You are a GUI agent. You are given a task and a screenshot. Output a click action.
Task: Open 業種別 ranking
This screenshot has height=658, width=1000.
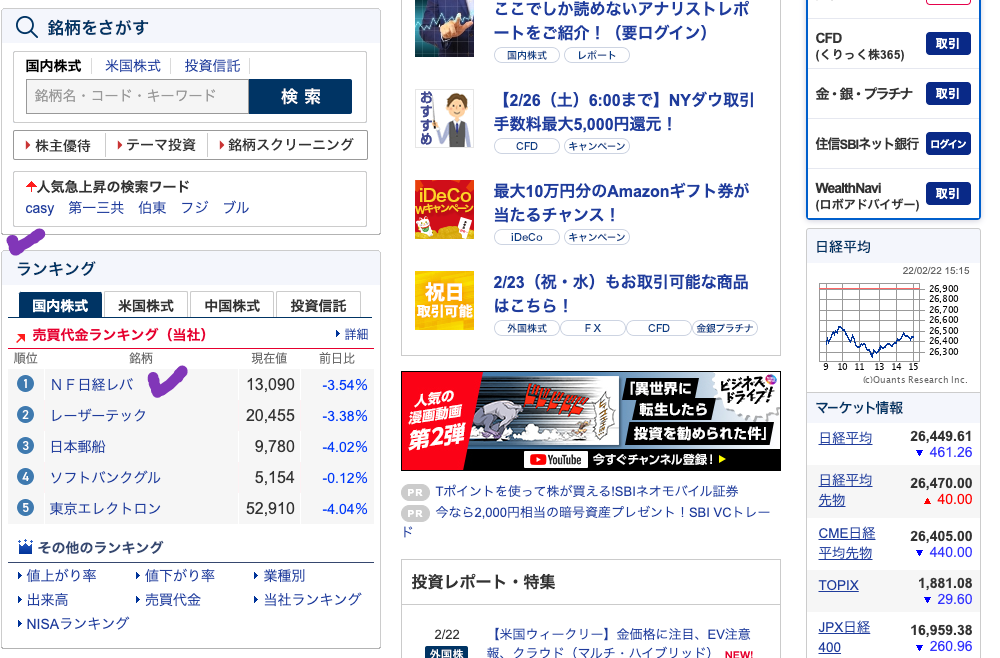[x=284, y=576]
